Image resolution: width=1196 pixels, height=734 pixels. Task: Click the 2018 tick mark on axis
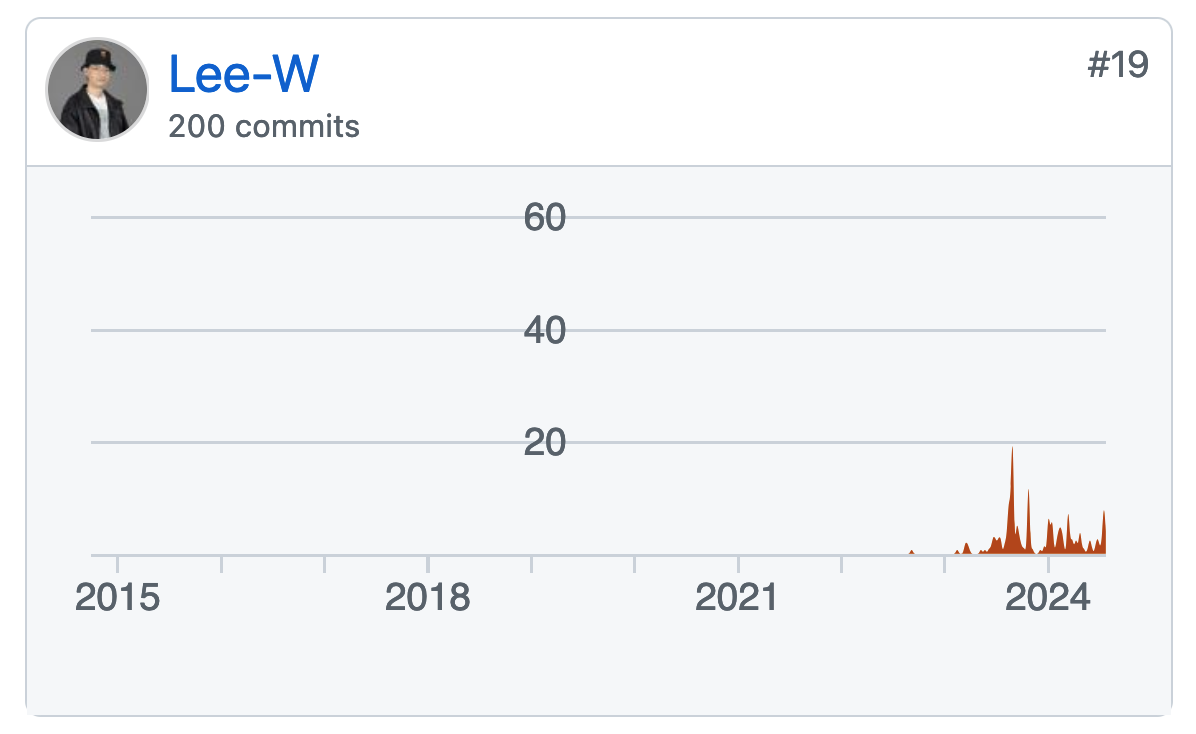(x=428, y=564)
